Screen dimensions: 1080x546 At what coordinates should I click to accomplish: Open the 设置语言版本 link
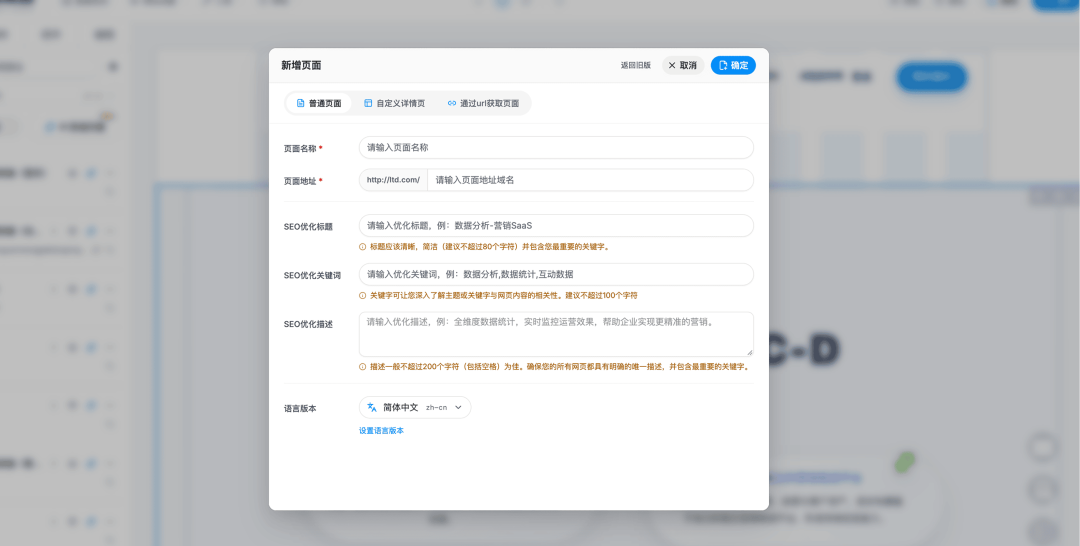[x=381, y=431]
